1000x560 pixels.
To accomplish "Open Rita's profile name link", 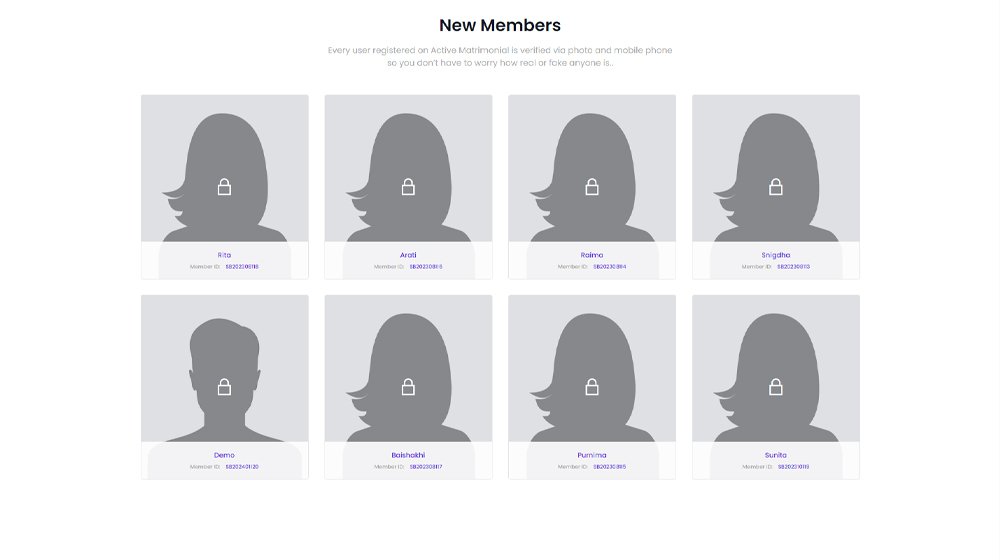I will (224, 255).
